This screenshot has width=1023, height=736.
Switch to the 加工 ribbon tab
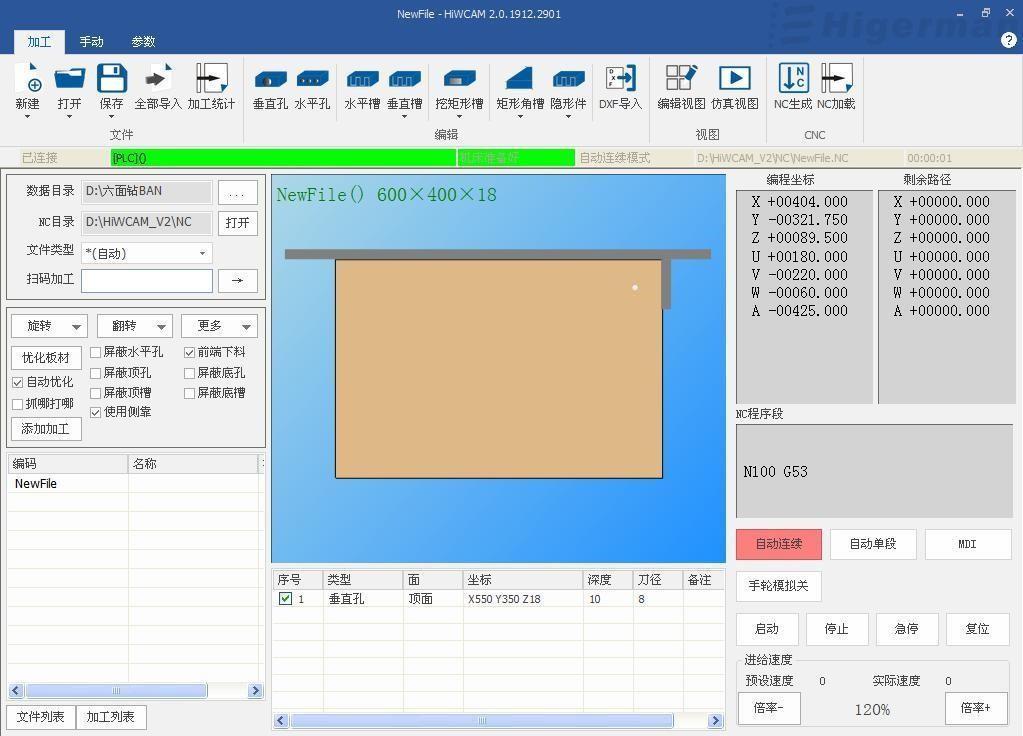tap(39, 42)
